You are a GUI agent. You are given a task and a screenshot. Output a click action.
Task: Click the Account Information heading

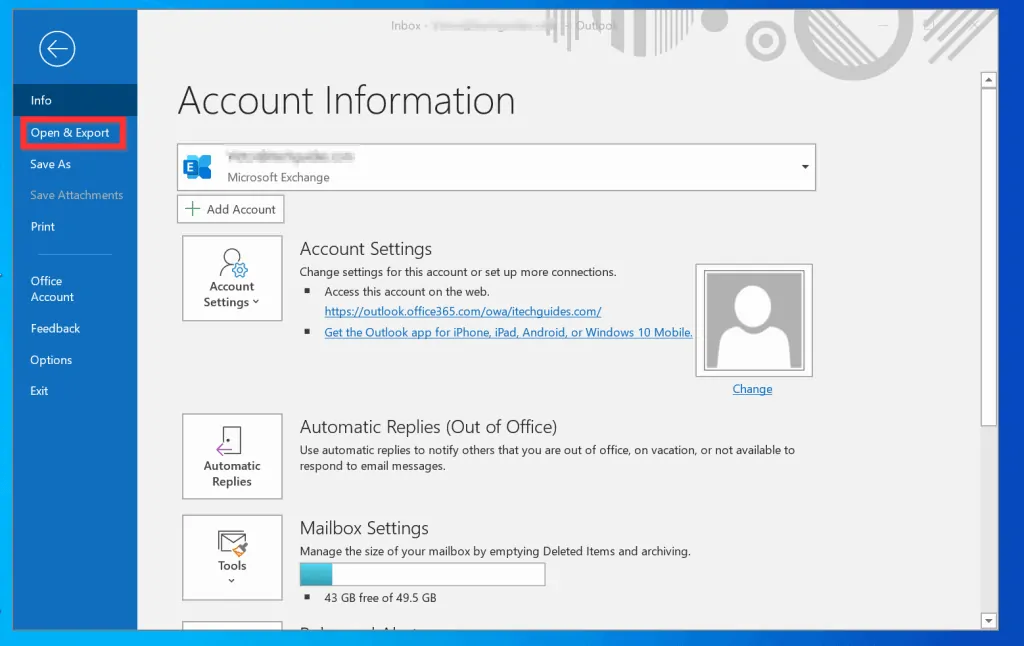pos(346,101)
